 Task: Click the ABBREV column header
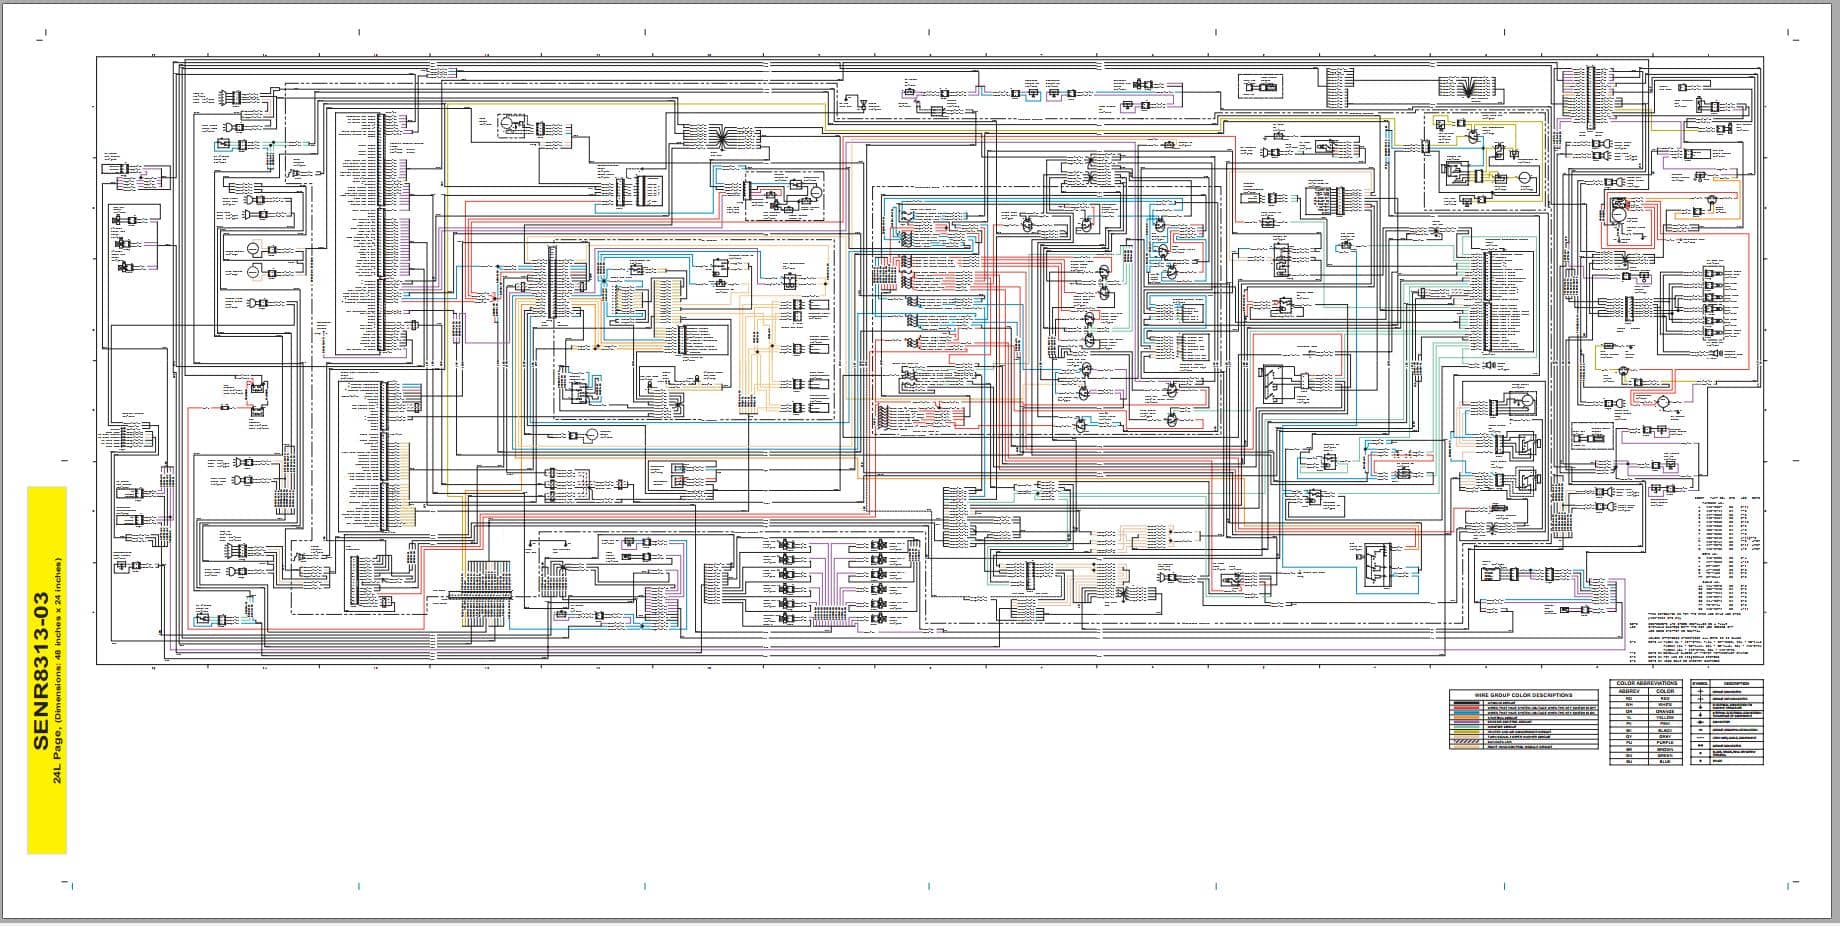pos(1629,691)
